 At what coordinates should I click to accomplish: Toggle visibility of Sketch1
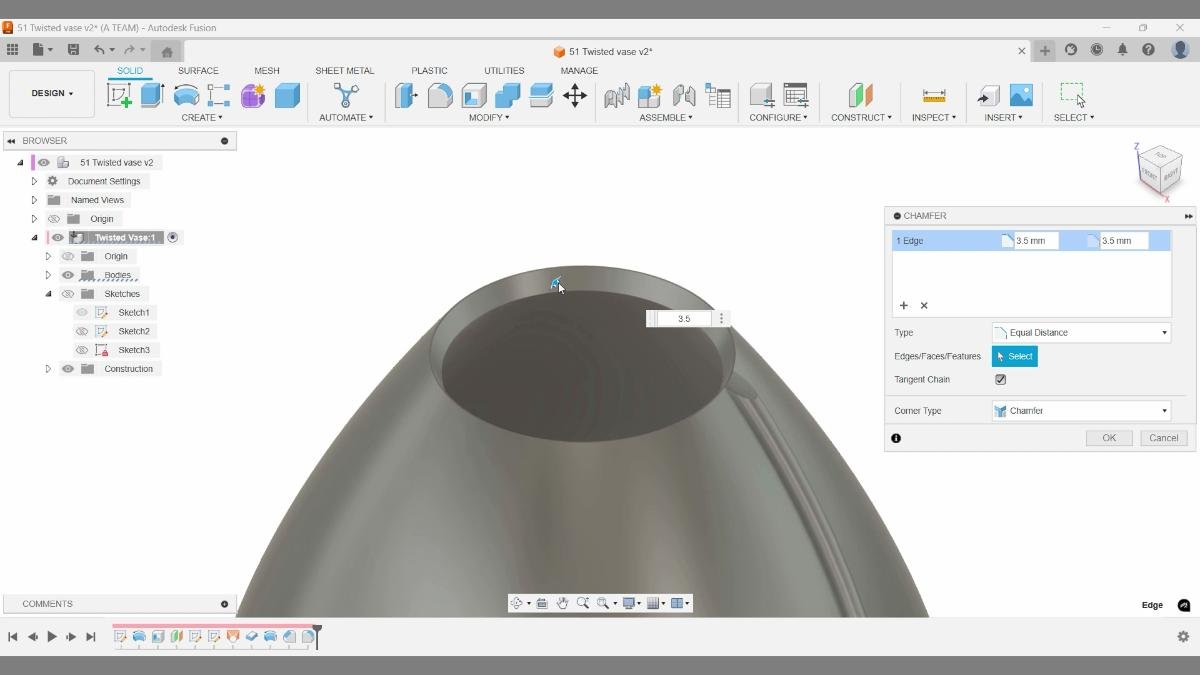point(82,312)
